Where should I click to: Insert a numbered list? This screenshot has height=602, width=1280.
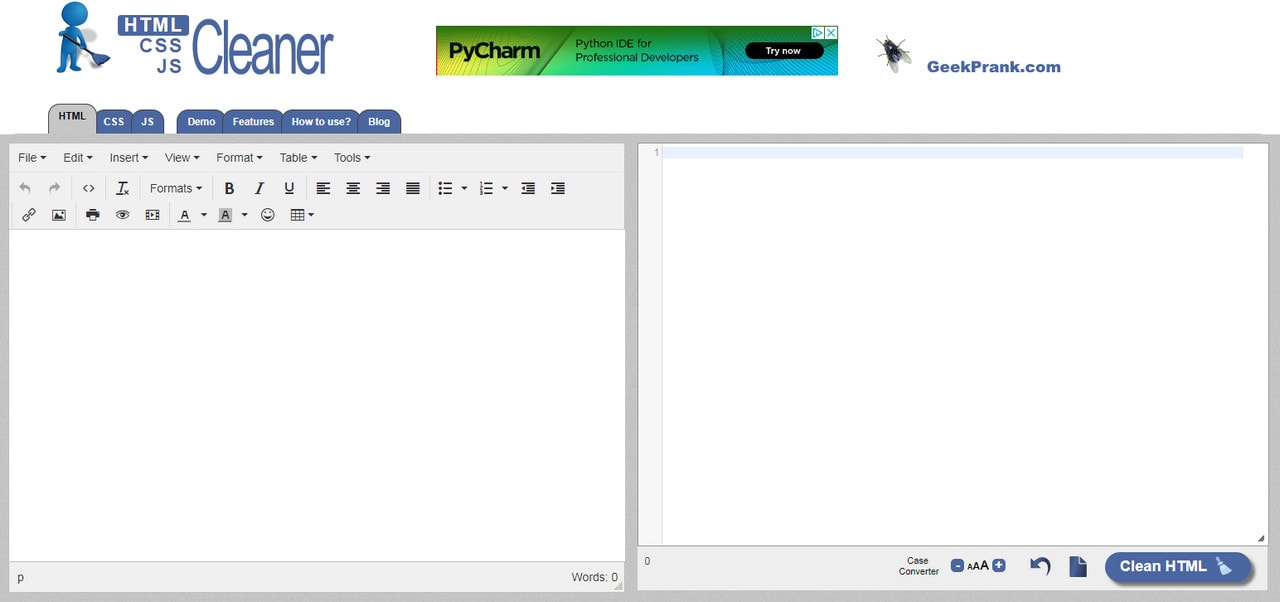(x=487, y=188)
